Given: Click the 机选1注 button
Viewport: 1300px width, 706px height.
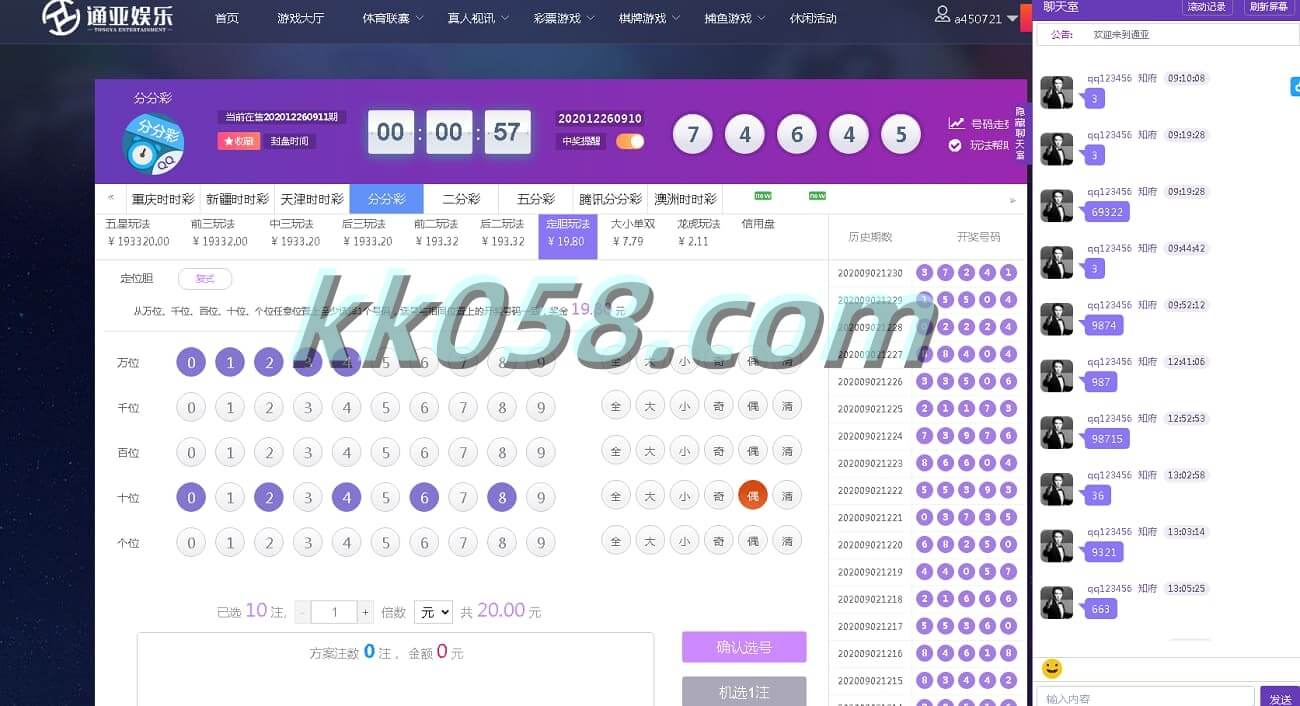Looking at the screenshot, I should coord(744,691).
